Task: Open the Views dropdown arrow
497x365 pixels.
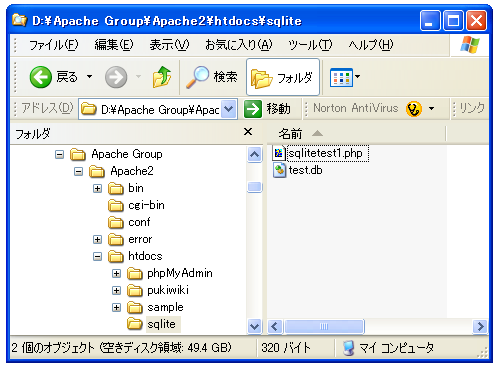Action: (357, 77)
